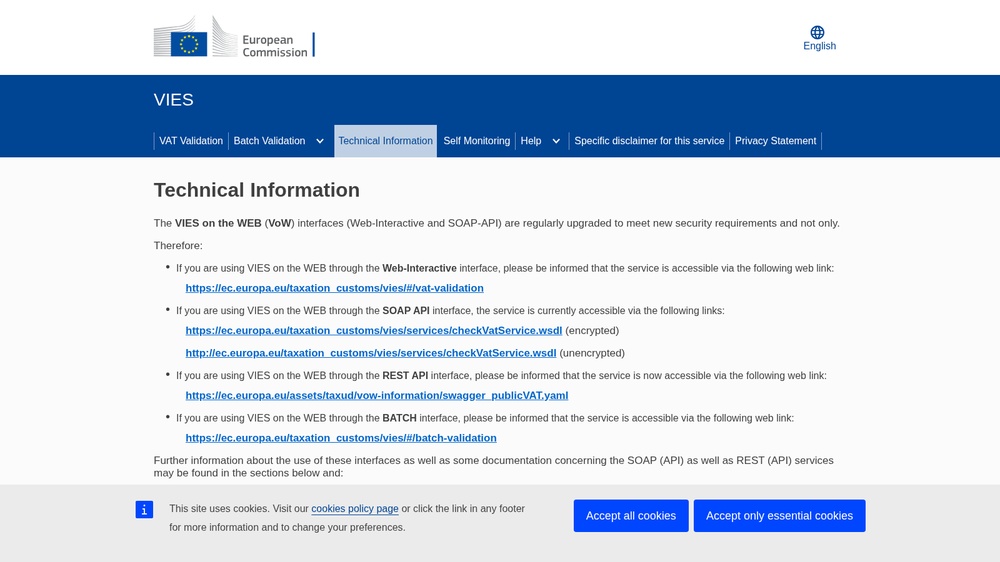Open the vat-validation web link
This screenshot has width=1000, height=562.
(x=334, y=288)
